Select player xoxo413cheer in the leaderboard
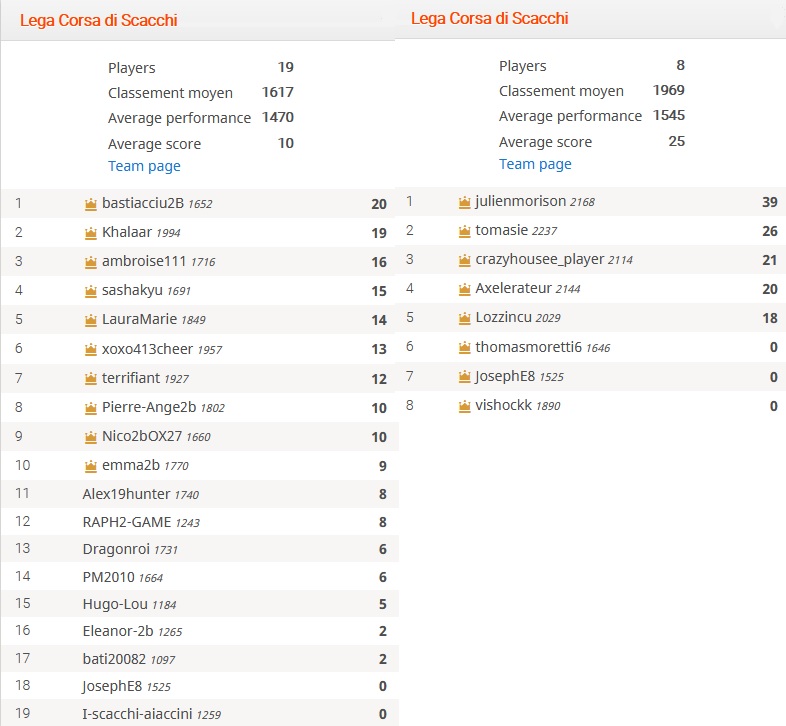Screen dimensions: 786x726 click(147, 349)
